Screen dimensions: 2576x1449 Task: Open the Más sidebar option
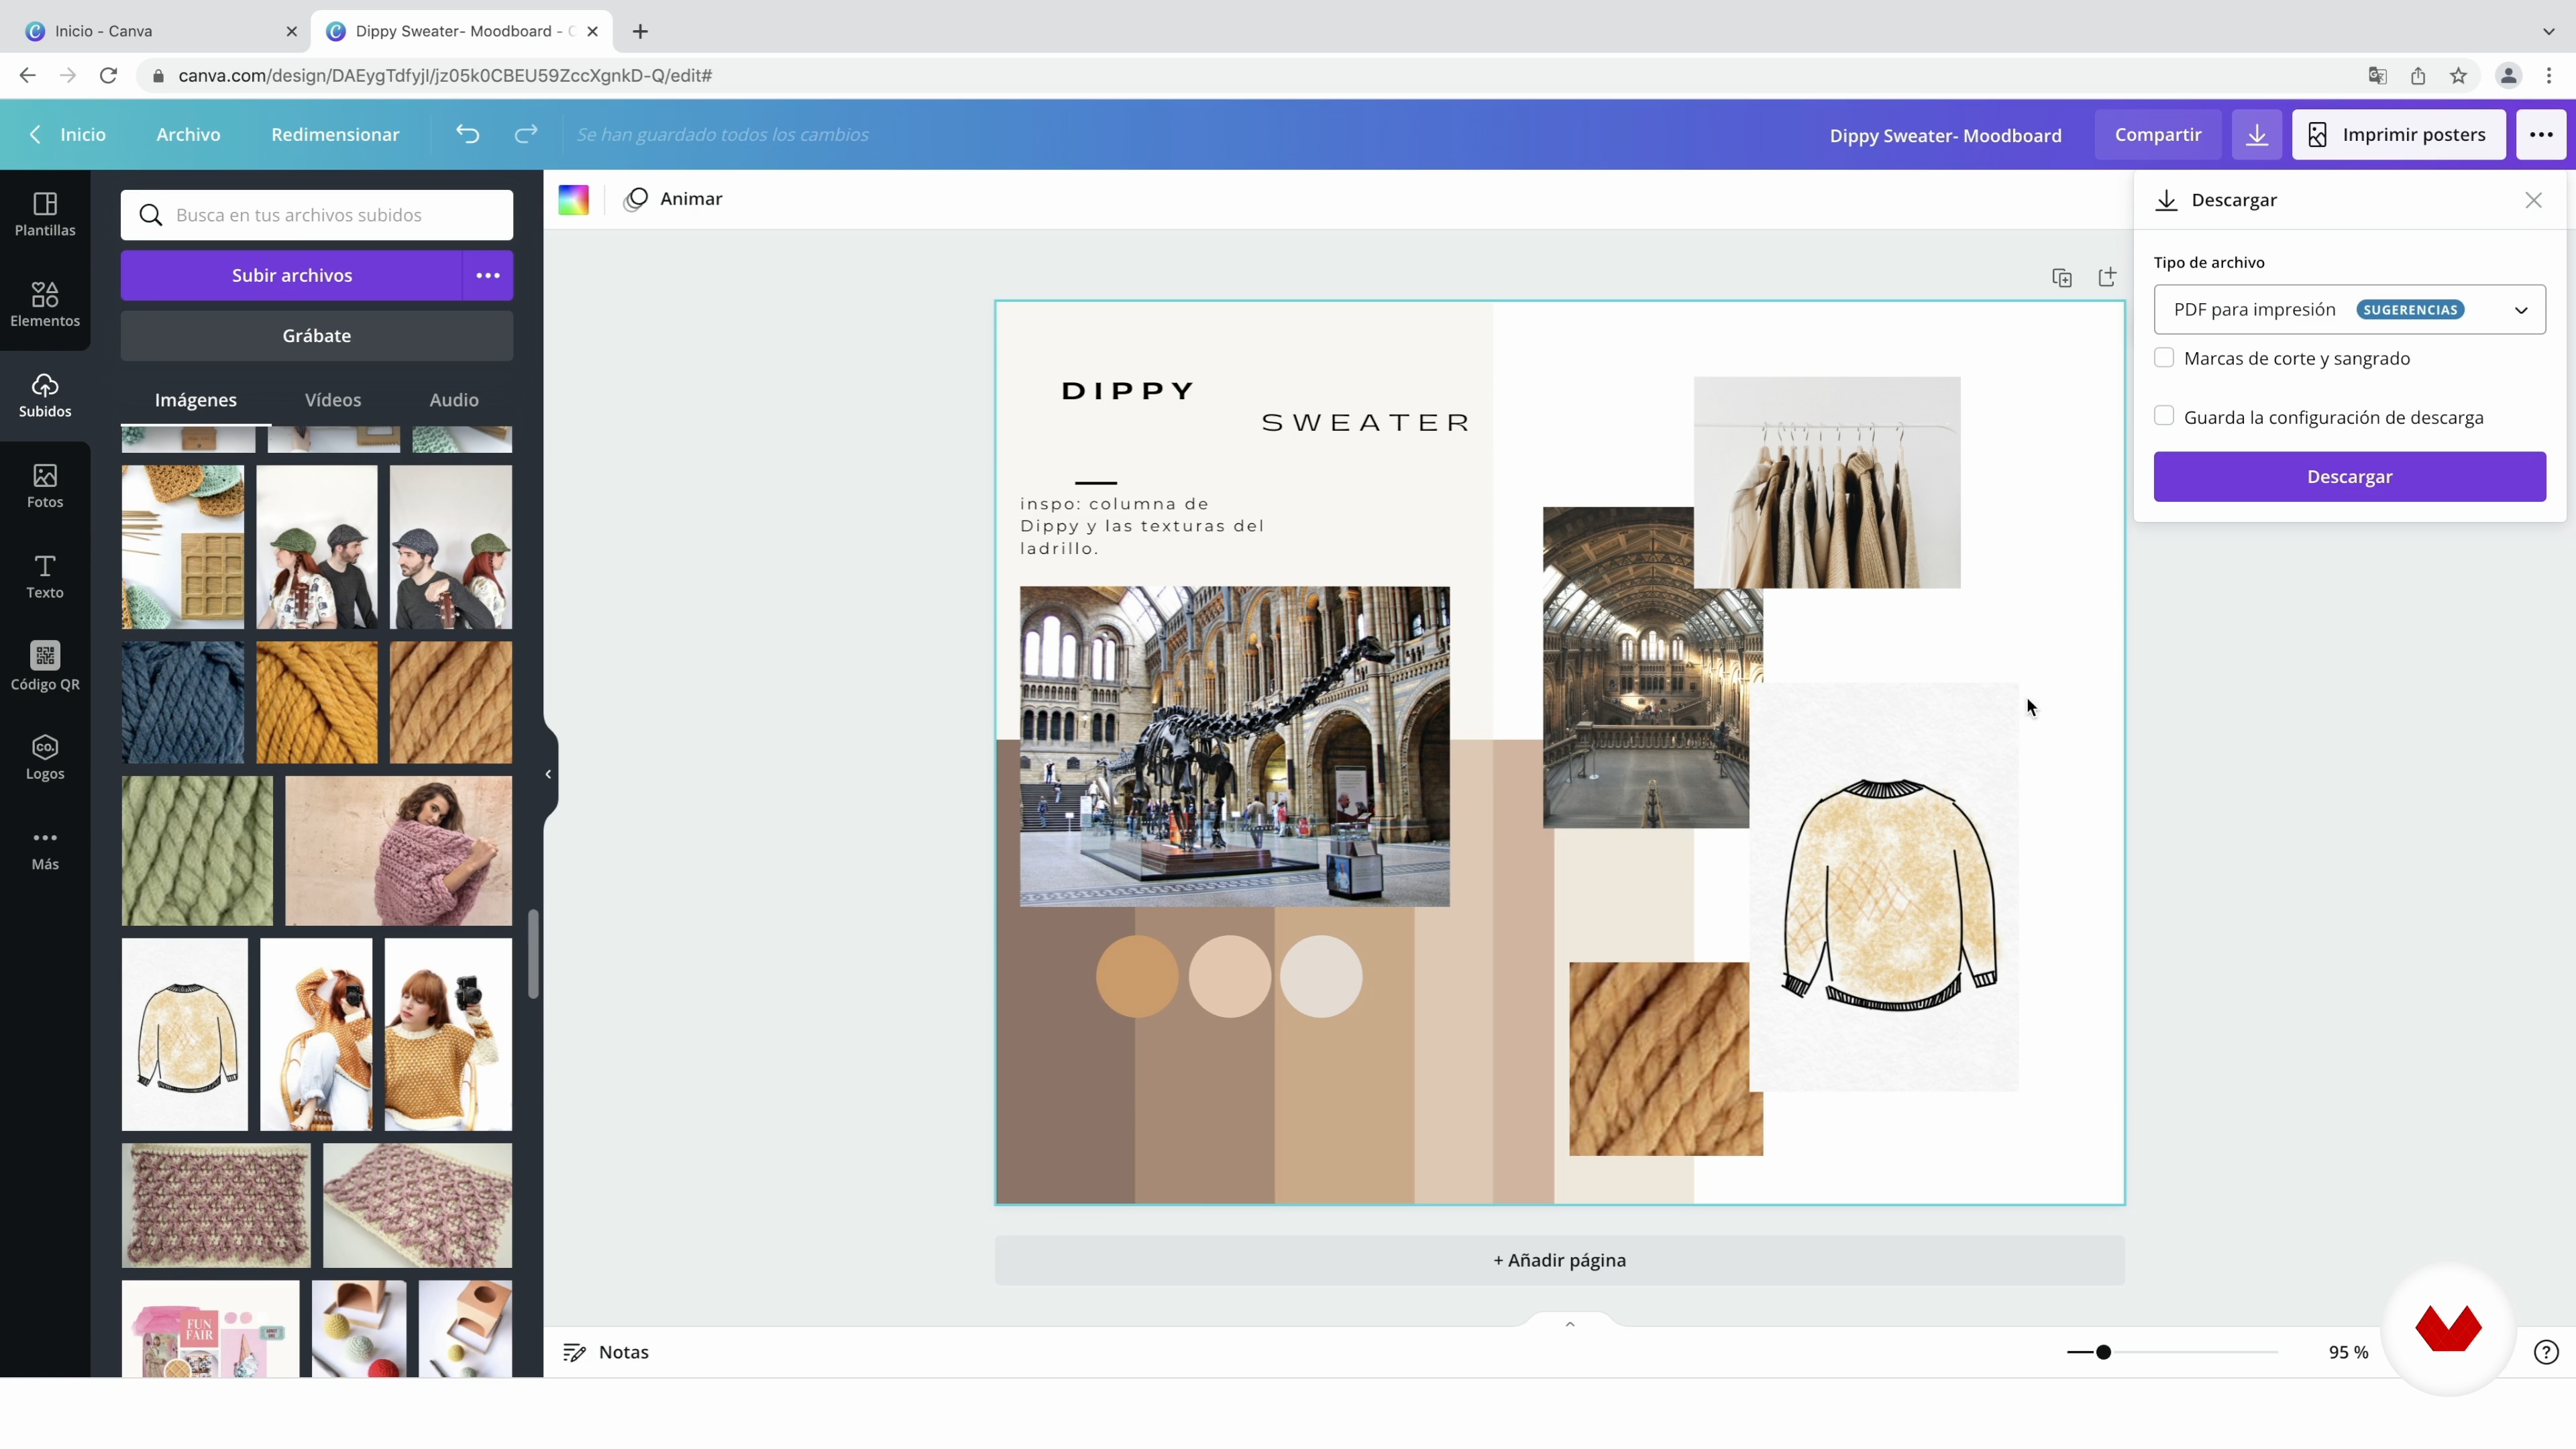45,850
